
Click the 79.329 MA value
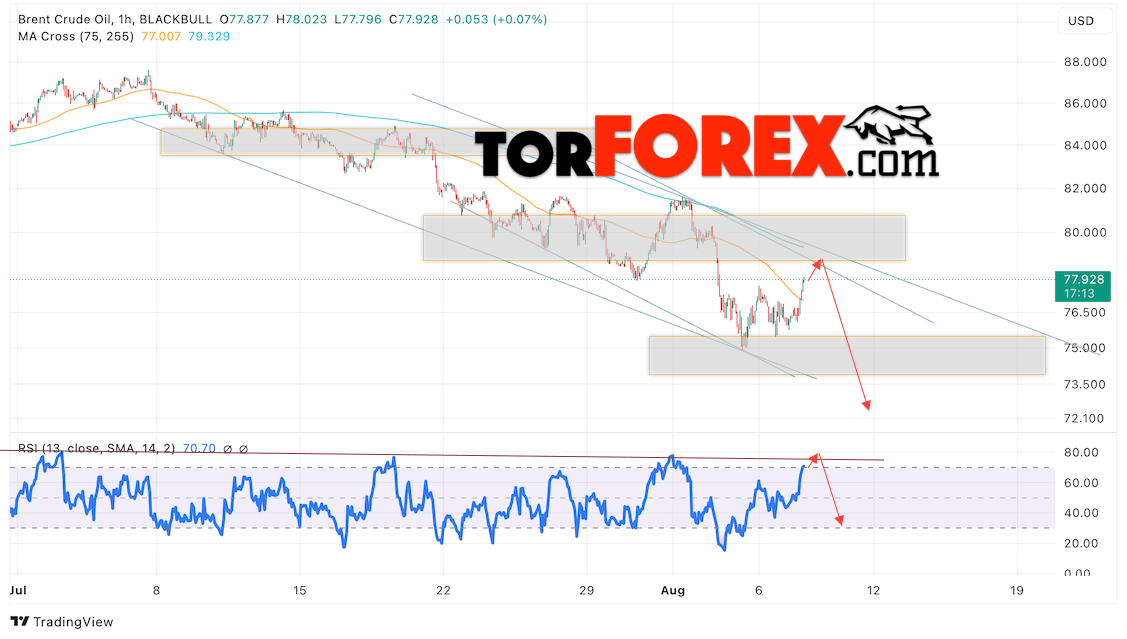(x=209, y=36)
